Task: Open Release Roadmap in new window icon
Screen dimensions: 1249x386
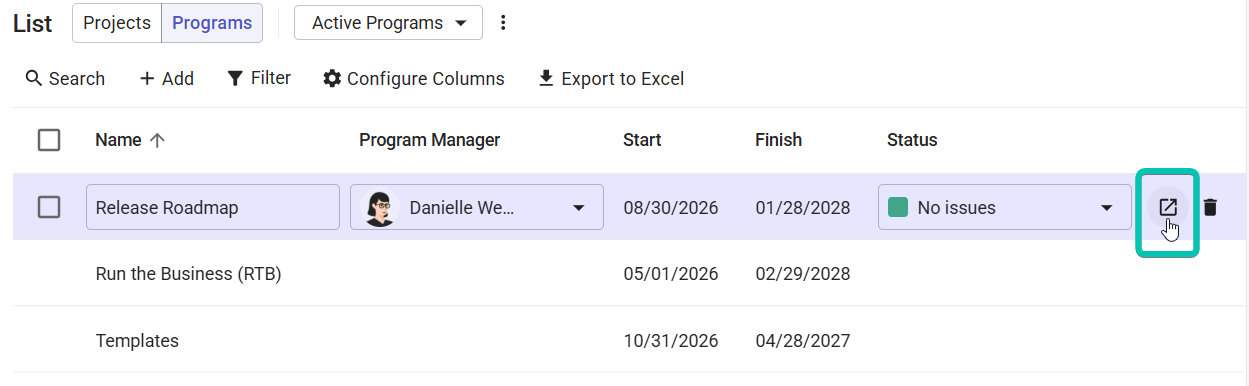Action: 1167,207
